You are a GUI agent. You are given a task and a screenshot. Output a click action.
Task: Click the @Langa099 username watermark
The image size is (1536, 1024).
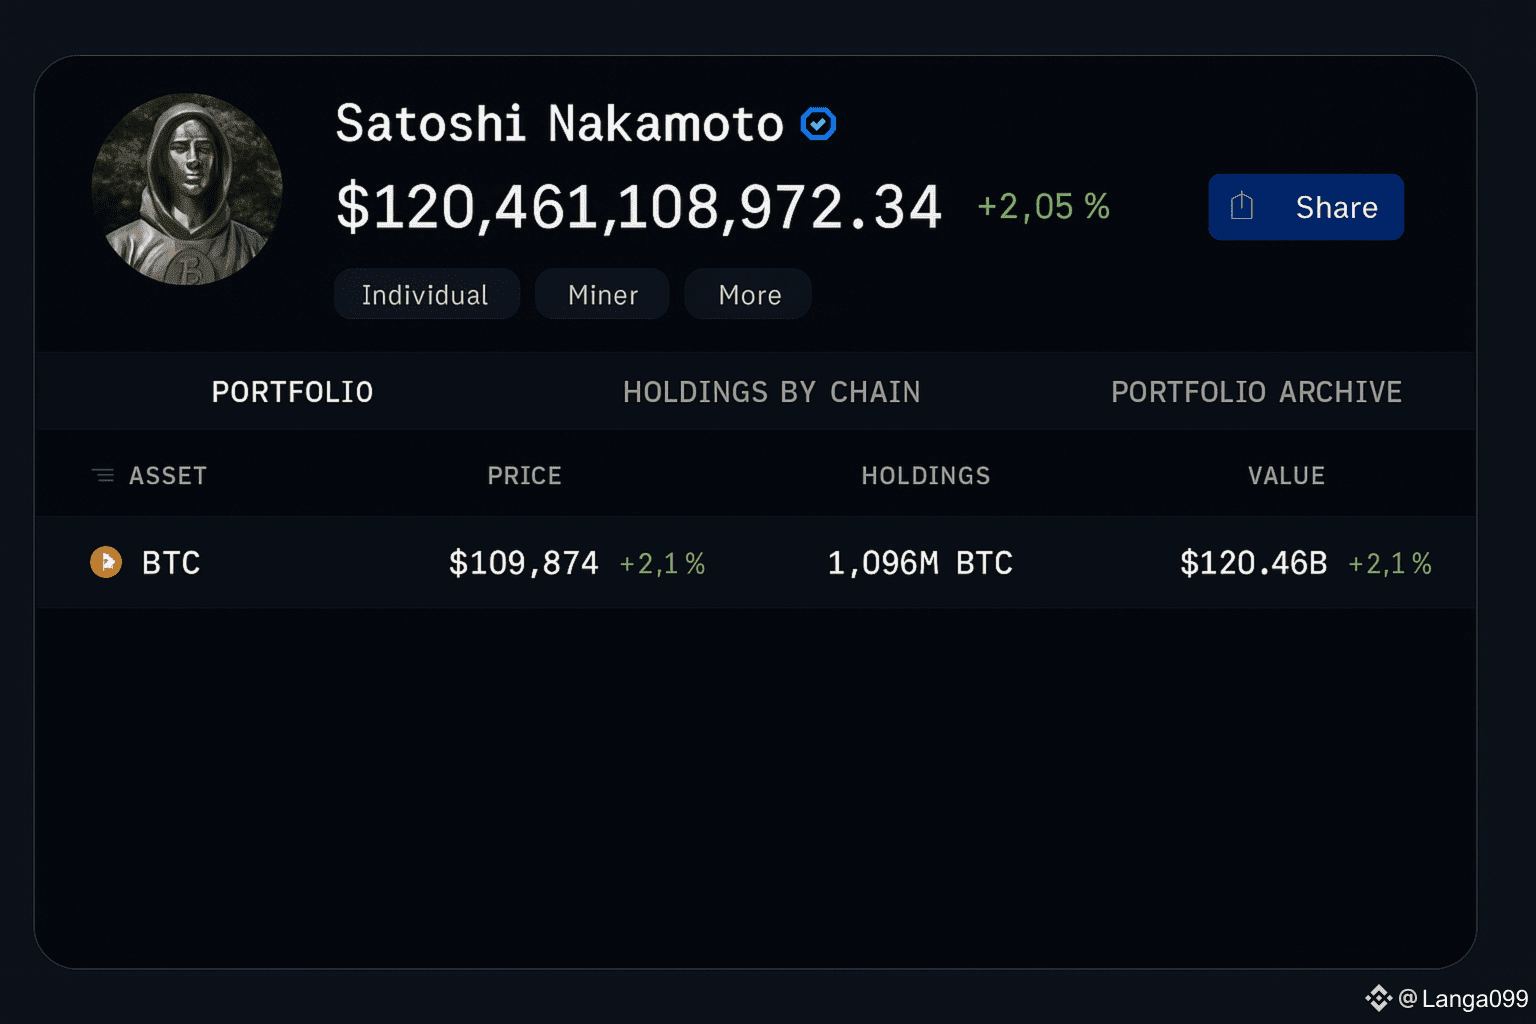1463,998
